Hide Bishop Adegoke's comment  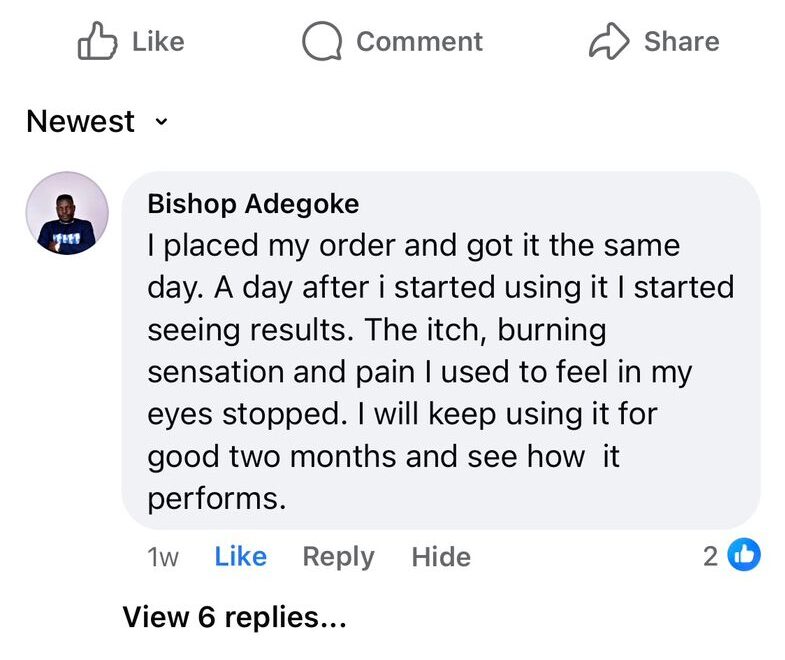pyautogui.click(x=441, y=556)
